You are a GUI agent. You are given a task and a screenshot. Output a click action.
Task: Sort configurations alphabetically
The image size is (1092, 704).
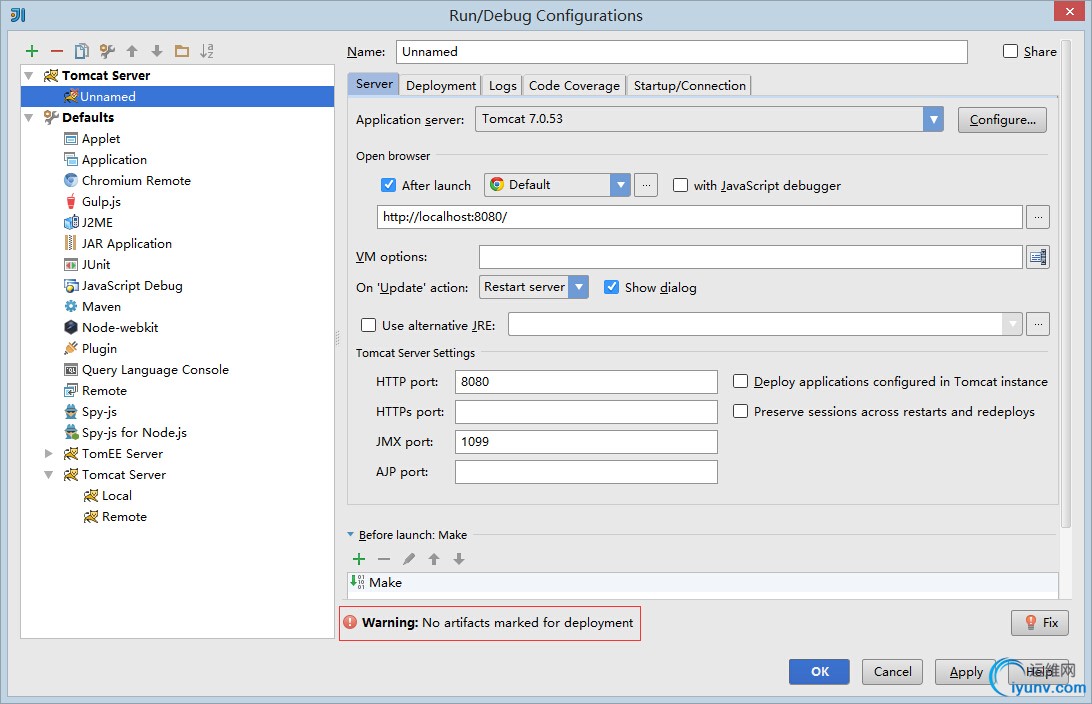click(x=207, y=51)
